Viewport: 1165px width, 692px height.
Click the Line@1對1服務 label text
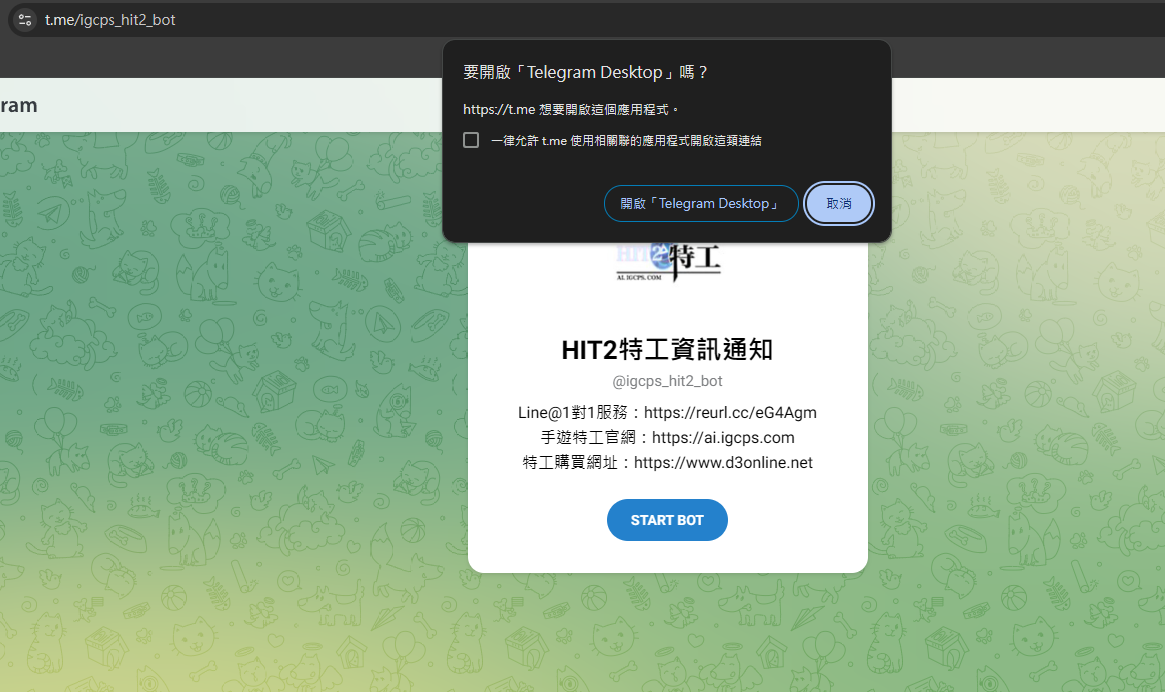coord(576,412)
